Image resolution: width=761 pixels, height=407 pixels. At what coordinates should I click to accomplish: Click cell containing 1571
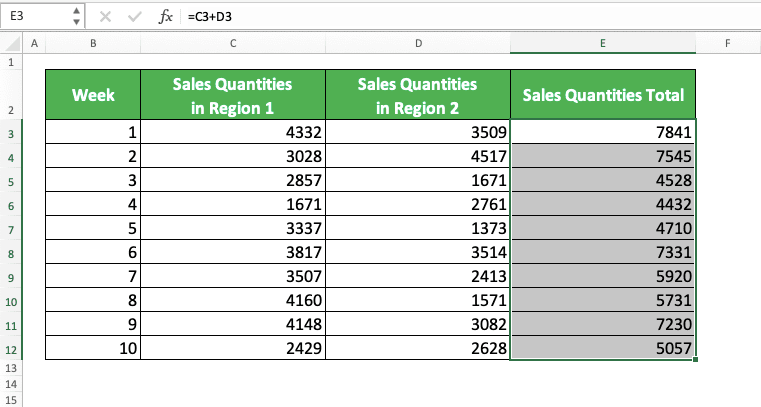pyautogui.click(x=418, y=300)
